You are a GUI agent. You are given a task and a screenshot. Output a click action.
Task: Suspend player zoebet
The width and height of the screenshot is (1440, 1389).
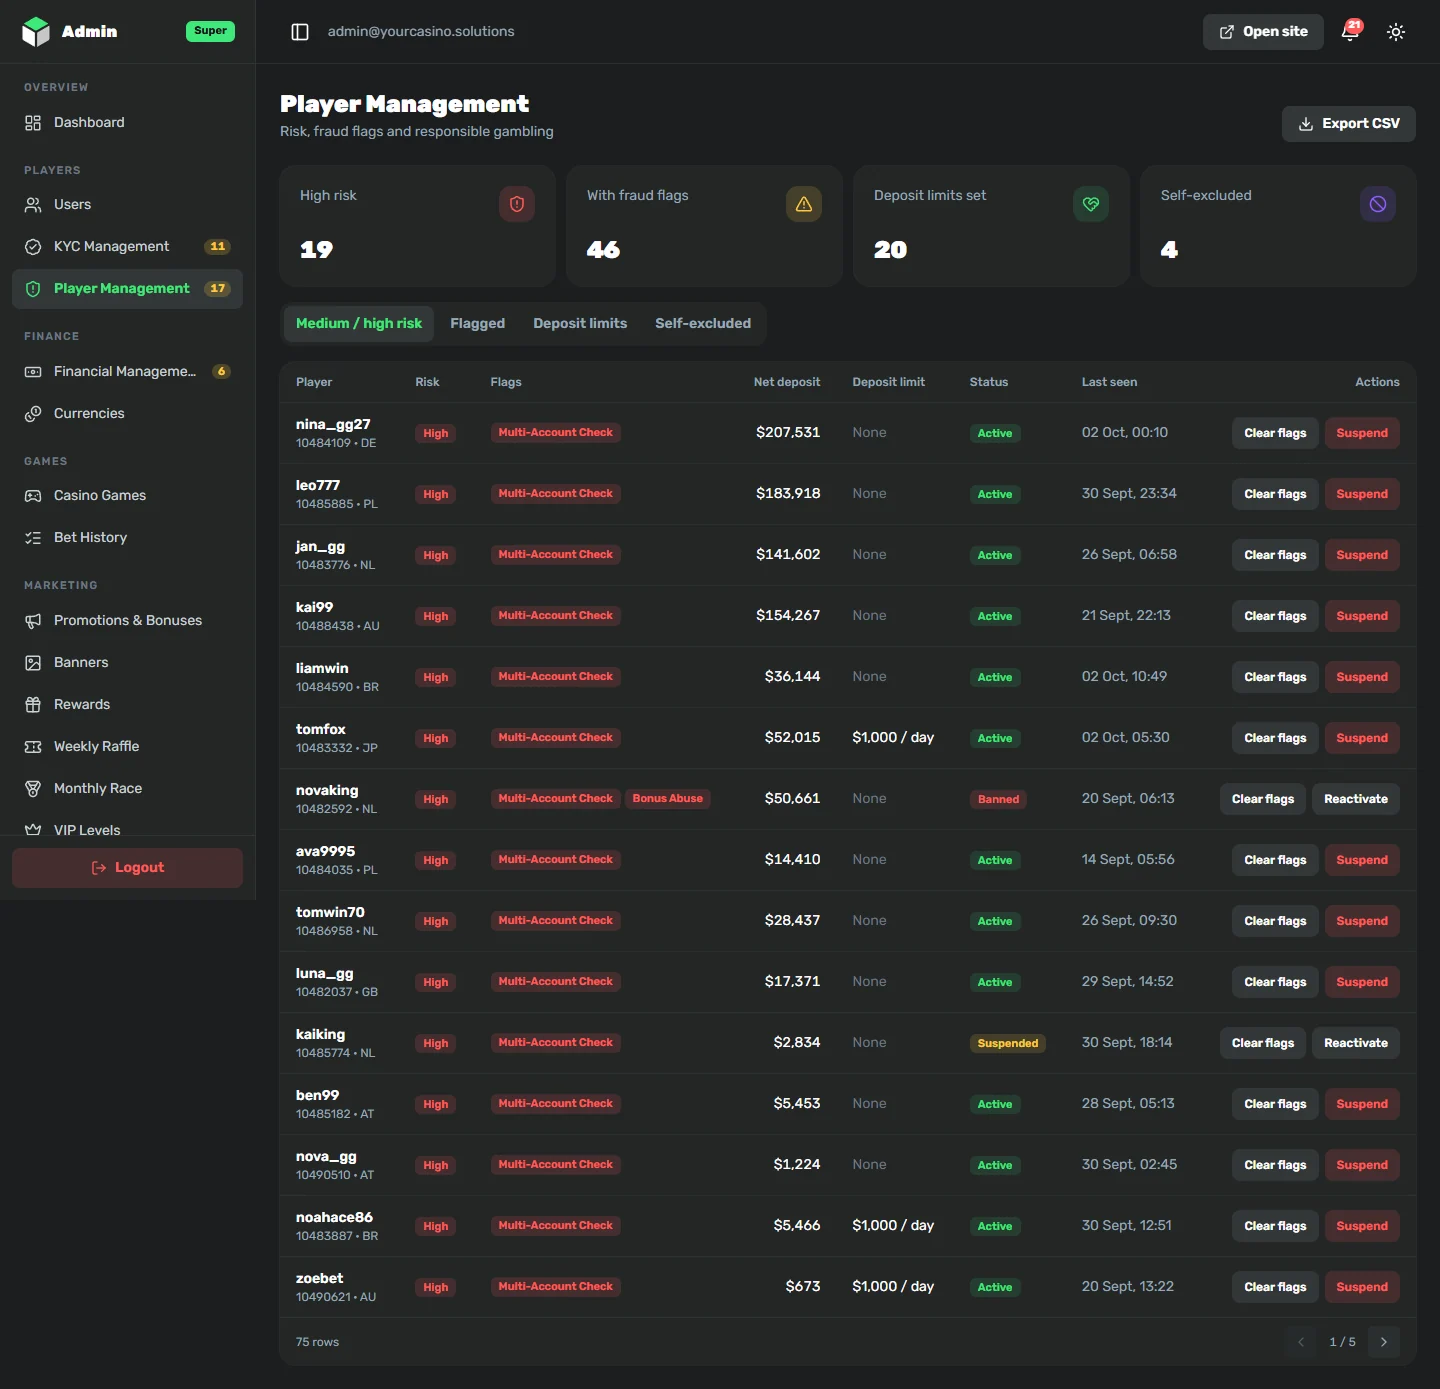pyautogui.click(x=1362, y=1287)
